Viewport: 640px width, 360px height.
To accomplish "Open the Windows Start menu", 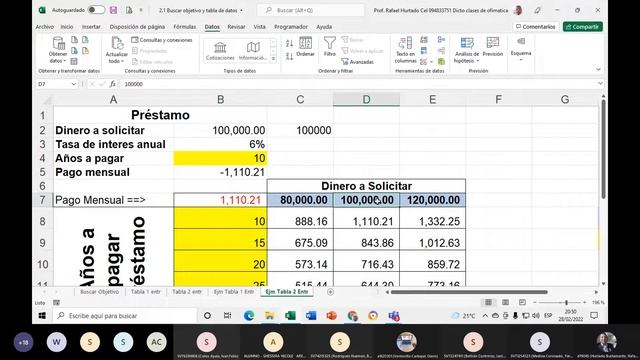I will (x=42, y=316).
